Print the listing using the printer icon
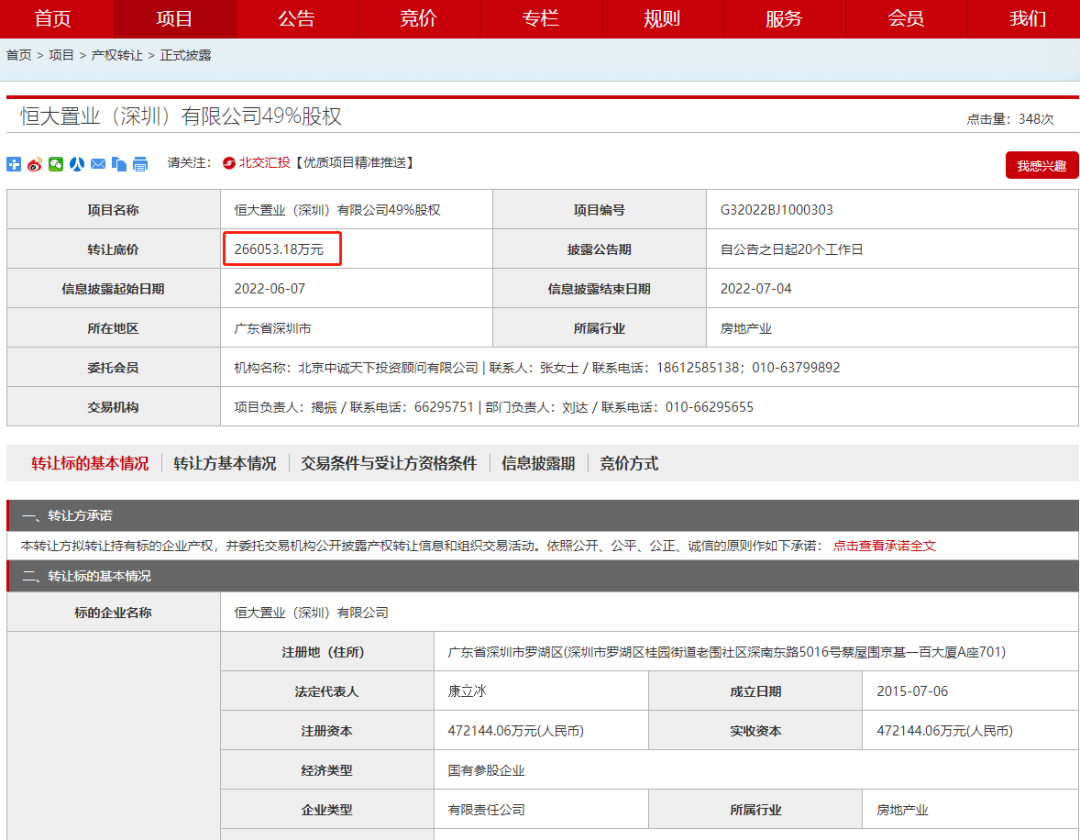 click(140, 164)
